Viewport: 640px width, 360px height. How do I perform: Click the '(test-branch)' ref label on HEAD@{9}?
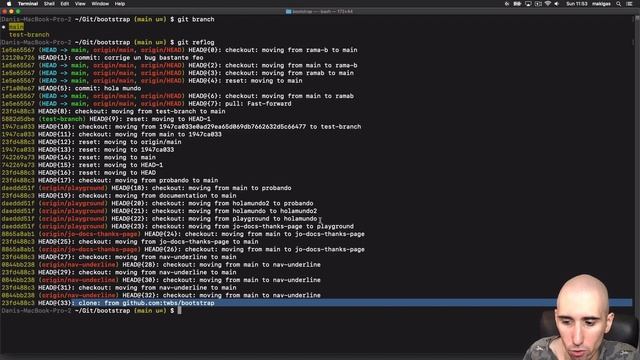click(62, 119)
